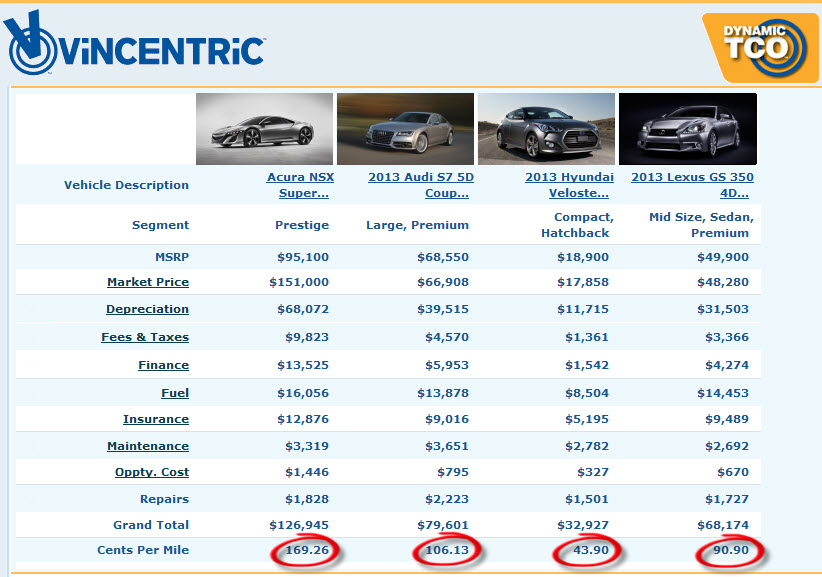Select the $1,828 repairs value

(x=307, y=499)
